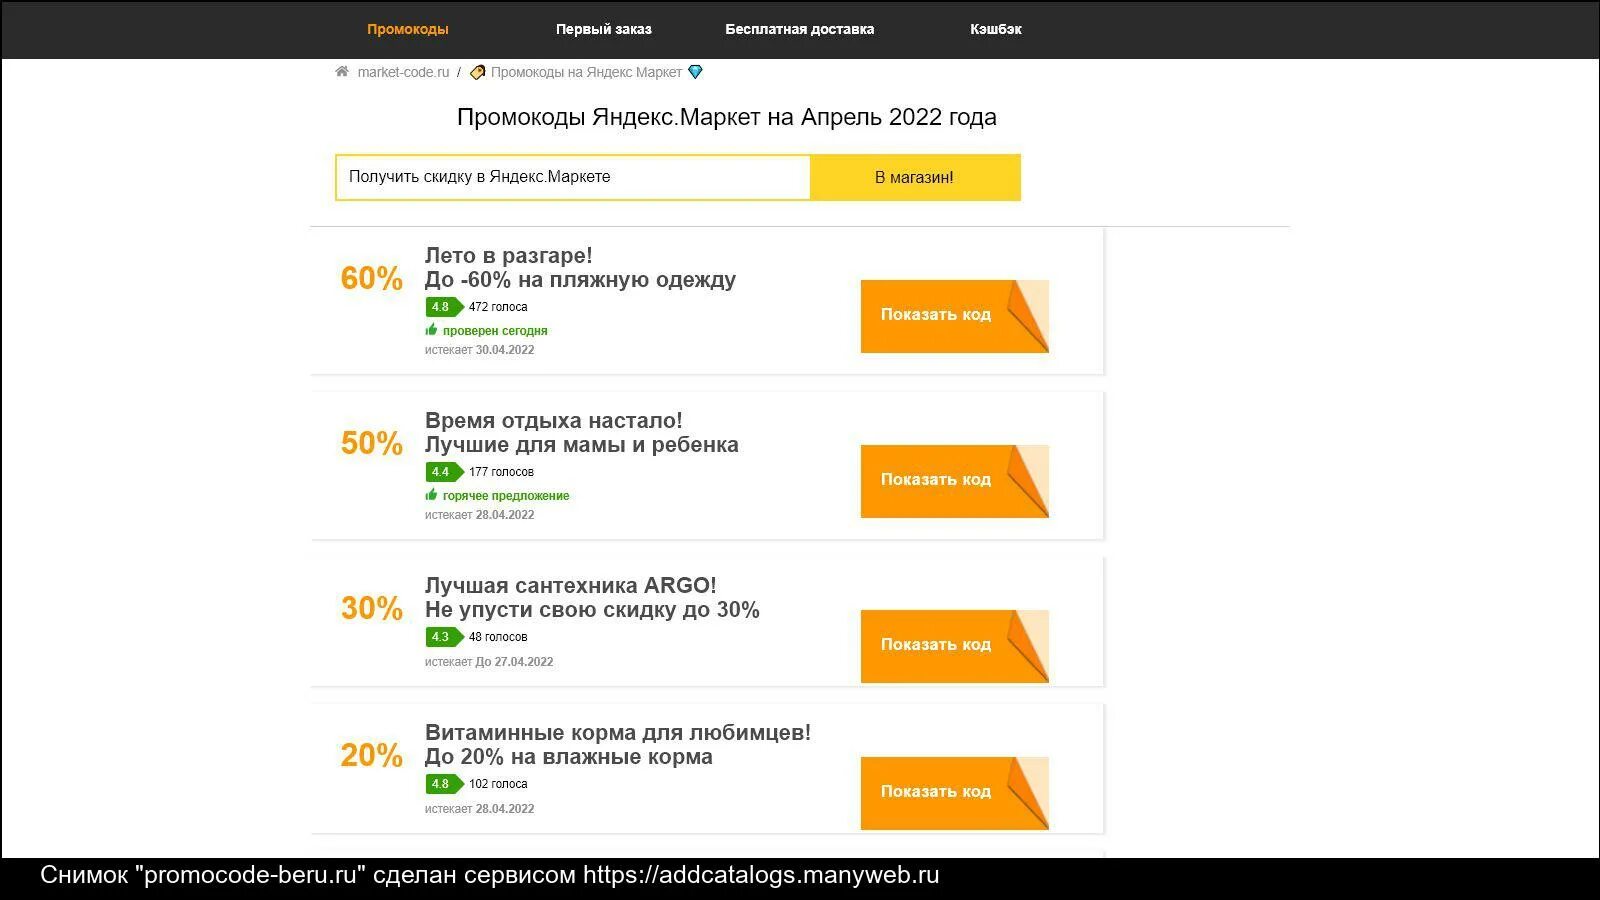Click the Лучшая сантехника ARGO! offer title
The width and height of the screenshot is (1600, 900).
click(x=570, y=586)
